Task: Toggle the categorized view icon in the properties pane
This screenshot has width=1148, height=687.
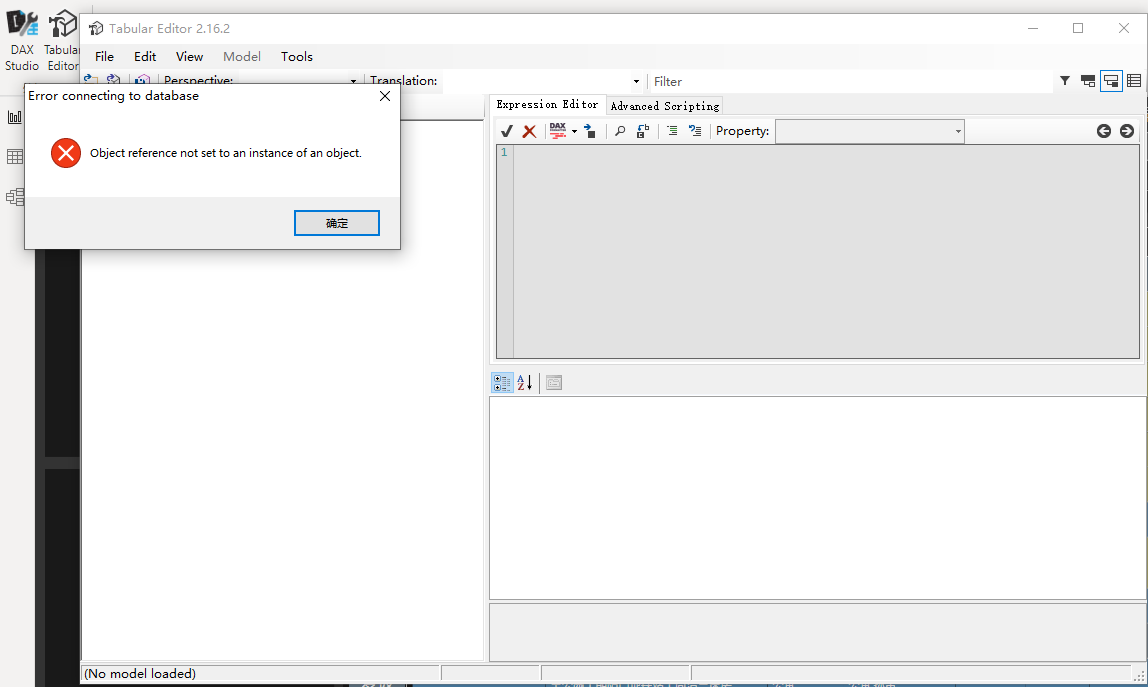Action: [502, 382]
